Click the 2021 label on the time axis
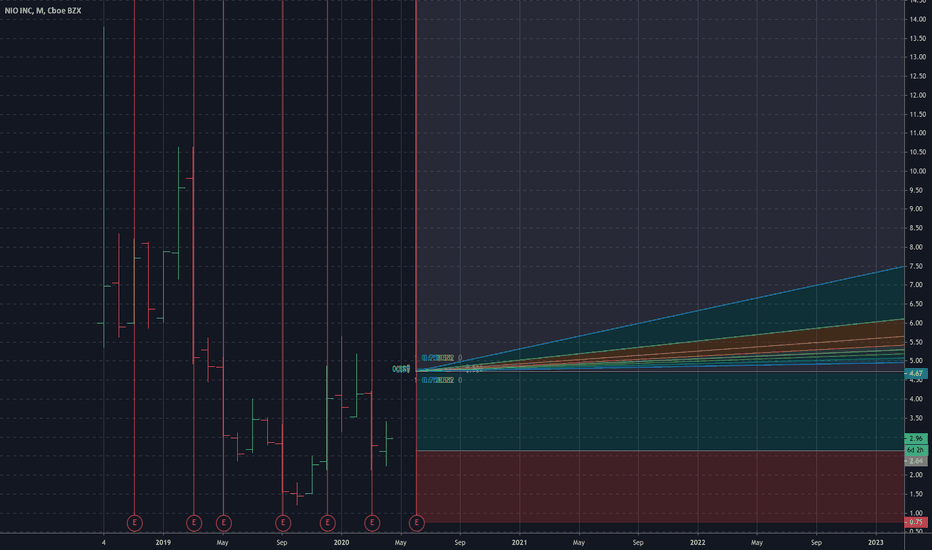 pyautogui.click(x=519, y=542)
